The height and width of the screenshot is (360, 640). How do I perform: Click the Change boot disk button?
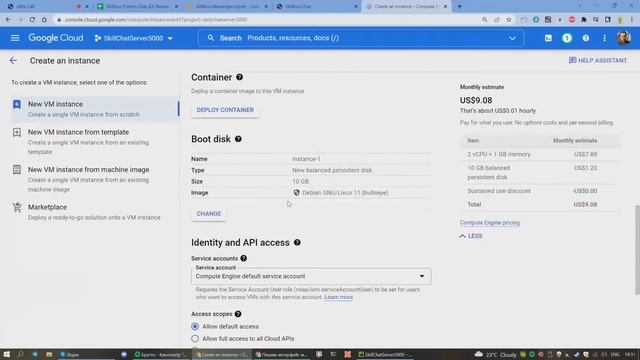click(209, 213)
